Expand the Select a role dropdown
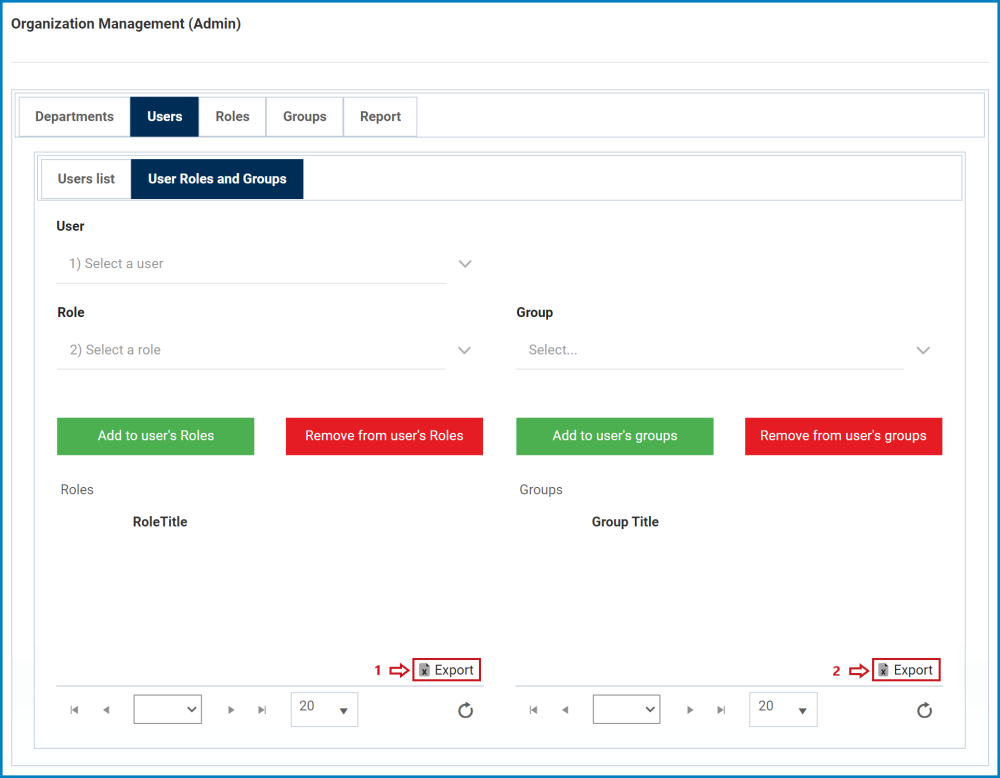The height and width of the screenshot is (778, 1000). [x=265, y=349]
